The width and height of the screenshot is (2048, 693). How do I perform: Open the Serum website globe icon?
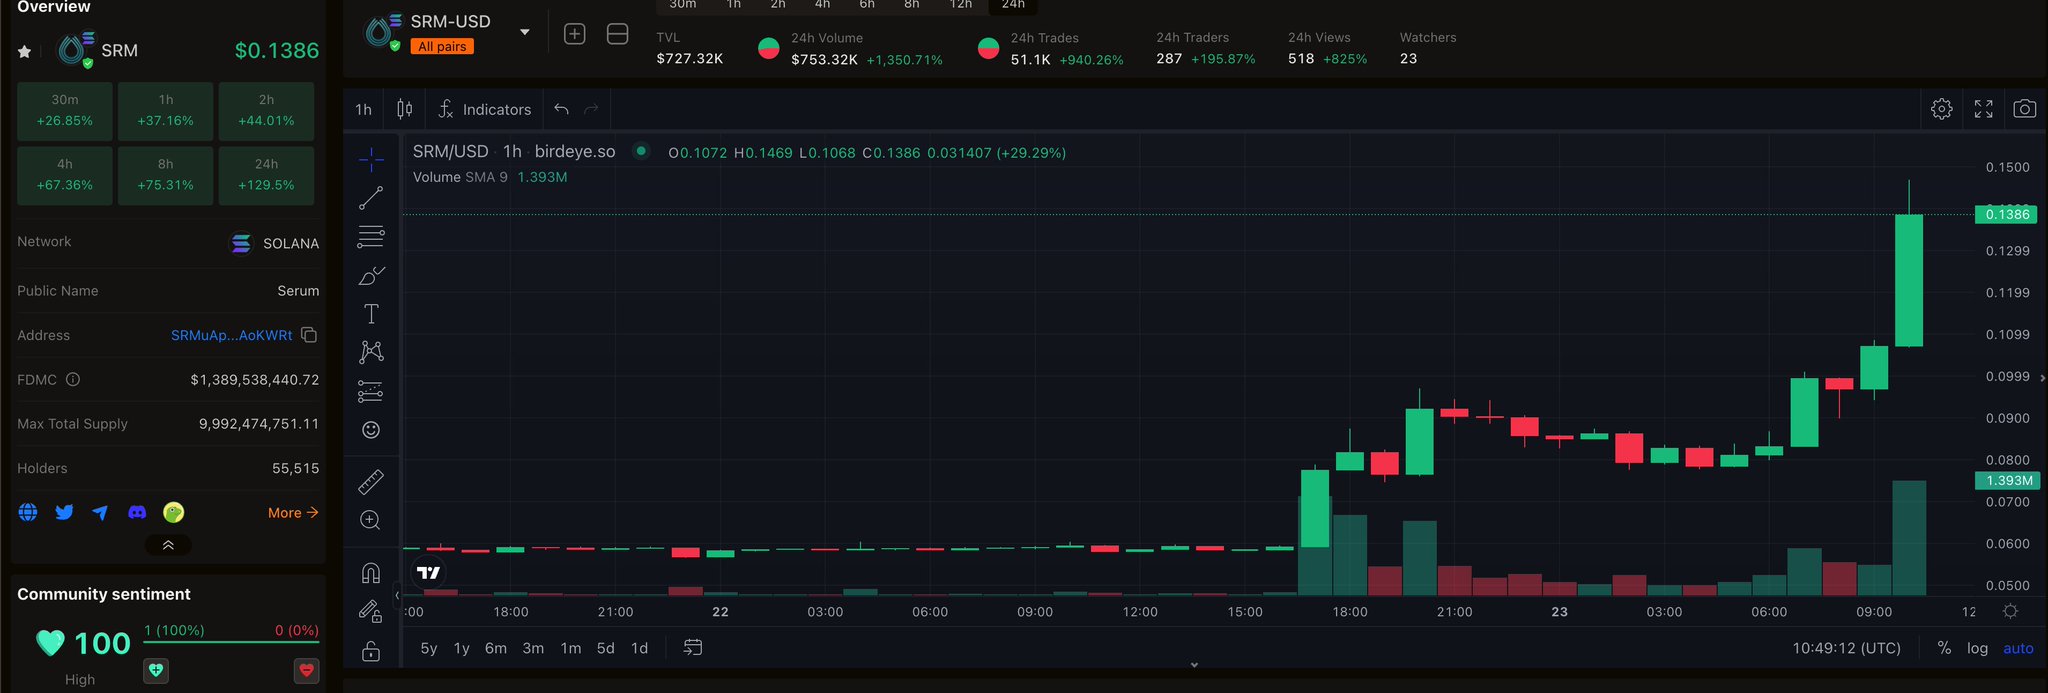point(28,512)
